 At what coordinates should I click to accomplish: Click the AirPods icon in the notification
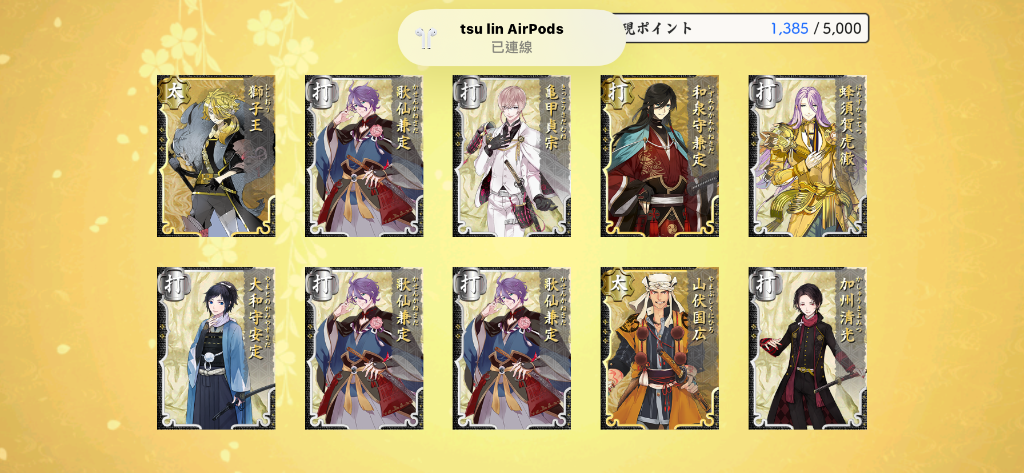pos(425,38)
